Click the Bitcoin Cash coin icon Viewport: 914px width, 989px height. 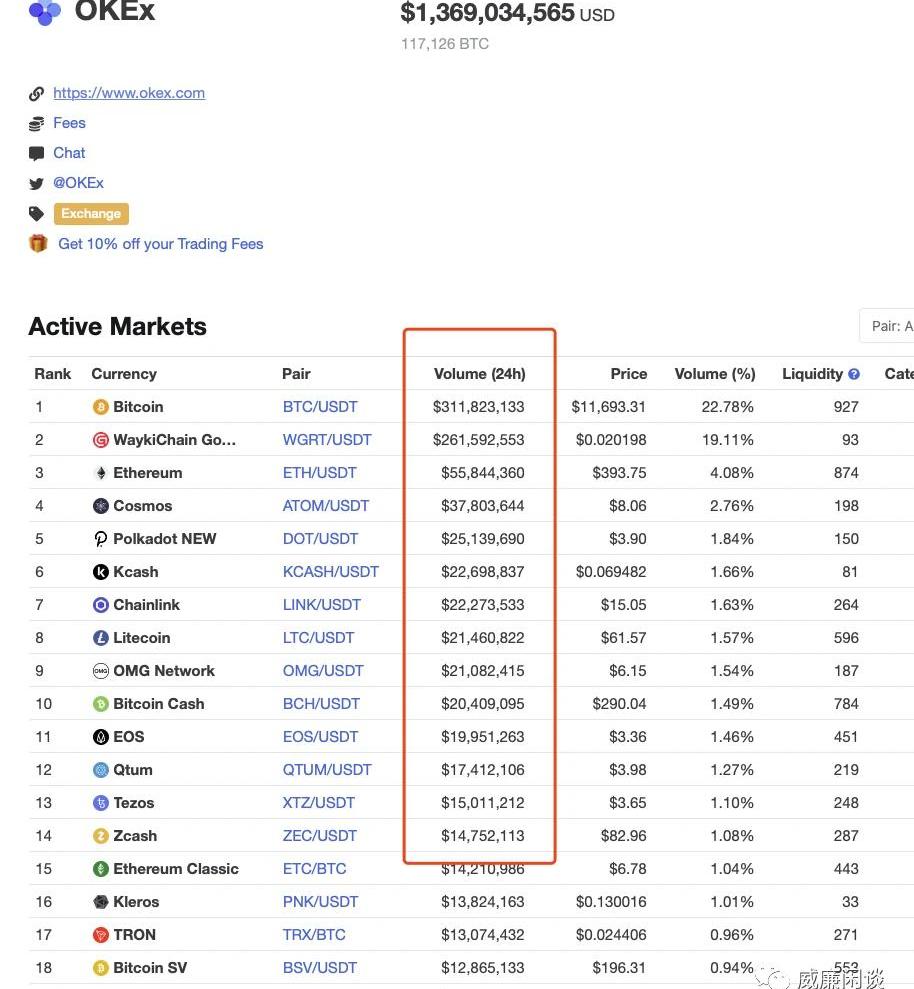101,704
